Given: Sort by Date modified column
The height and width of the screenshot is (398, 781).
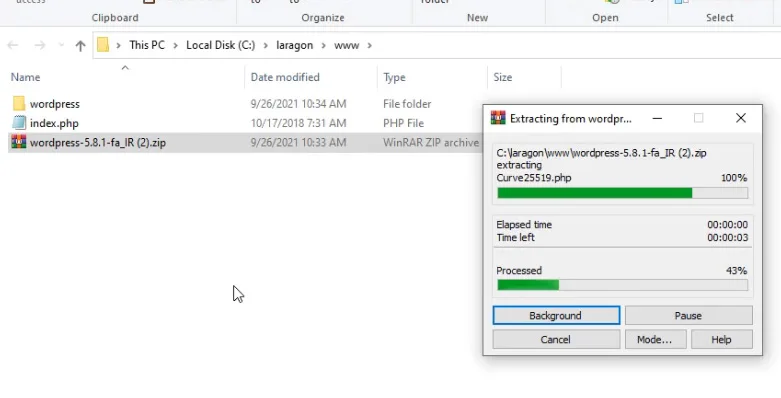Looking at the screenshot, I should (x=285, y=77).
